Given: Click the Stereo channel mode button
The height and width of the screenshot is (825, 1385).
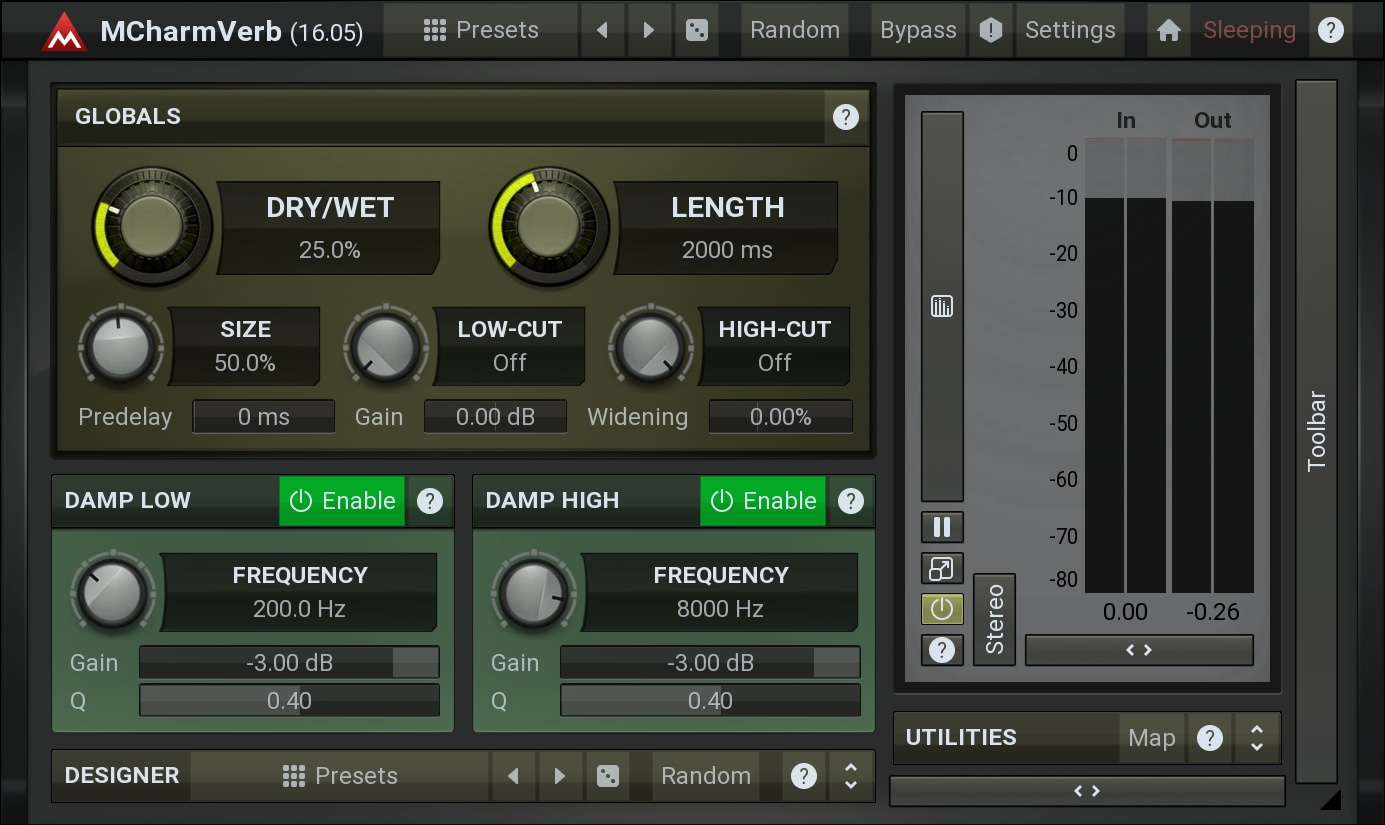Looking at the screenshot, I should (x=994, y=619).
